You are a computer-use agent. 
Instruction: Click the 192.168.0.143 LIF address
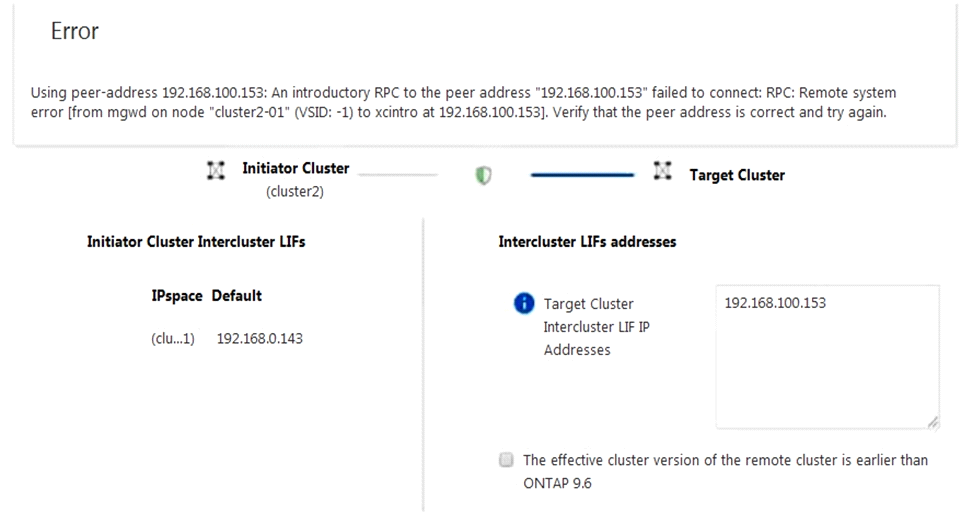pyautogui.click(x=259, y=338)
